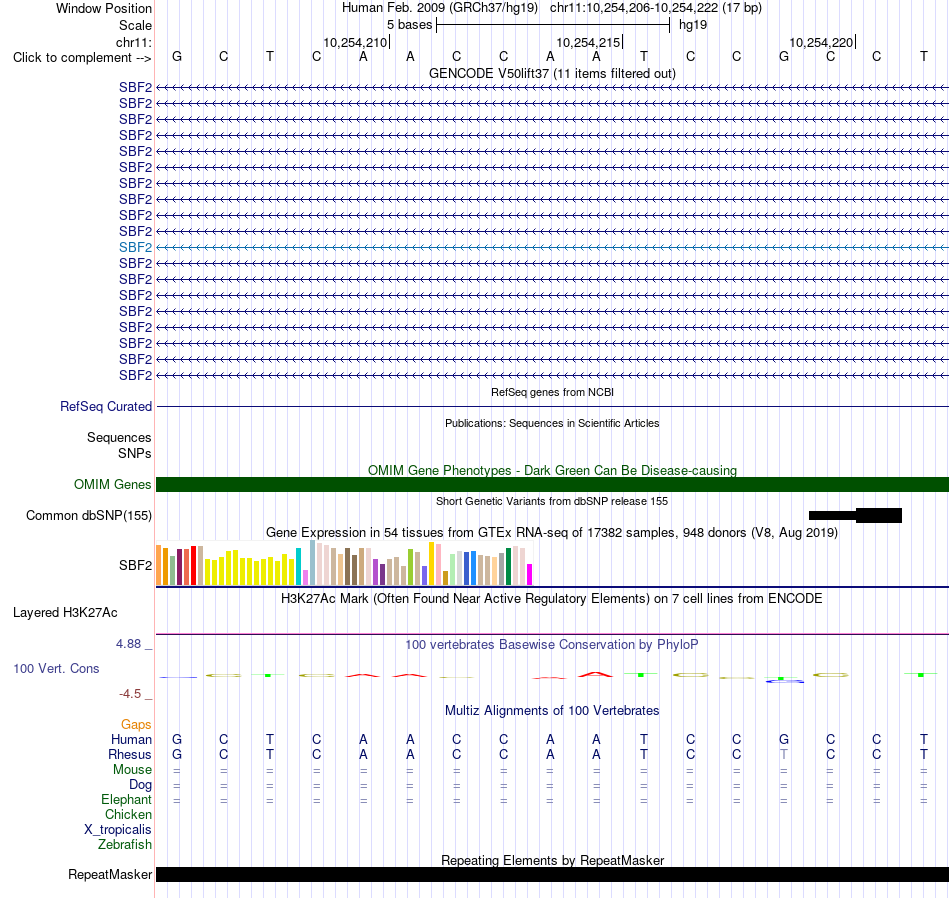Click the 10,254,210 ruler position
Screen dimensions: 950x898
point(355,42)
